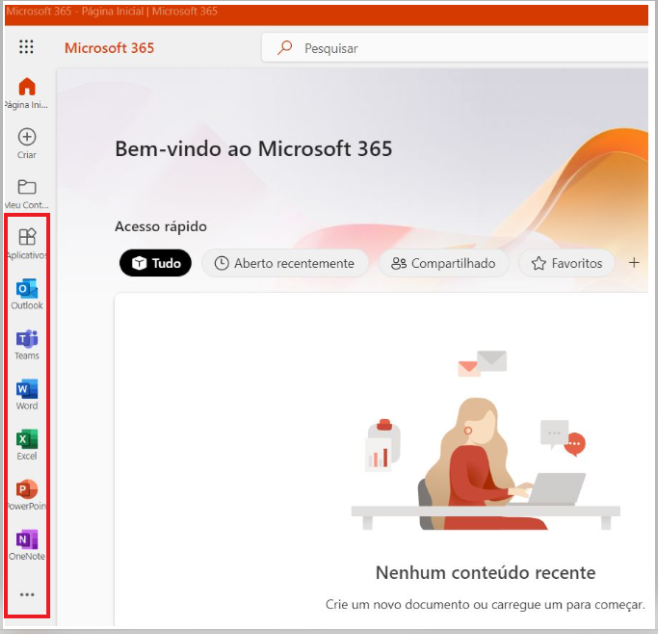
Task: Click the Criar plus icon in sidebar
Action: click(27, 138)
